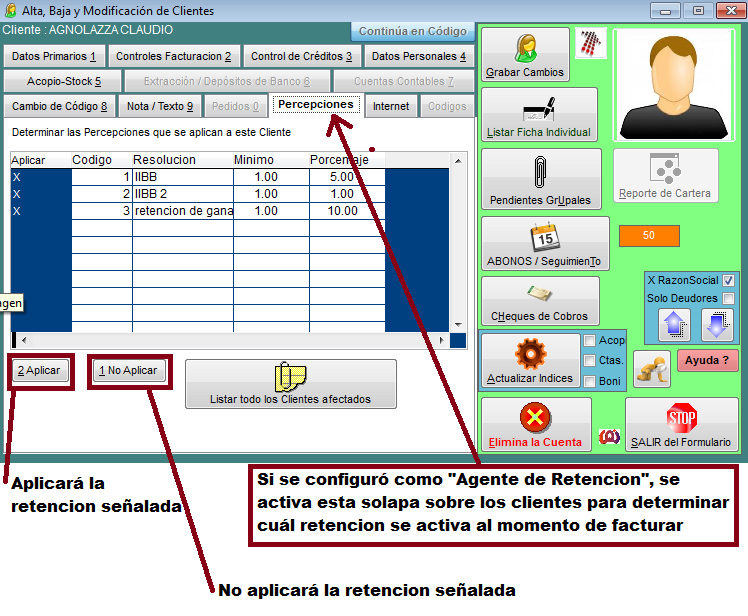The image size is (748, 616).
Task: Click the 1 No Aplicar button
Action: [x=128, y=370]
